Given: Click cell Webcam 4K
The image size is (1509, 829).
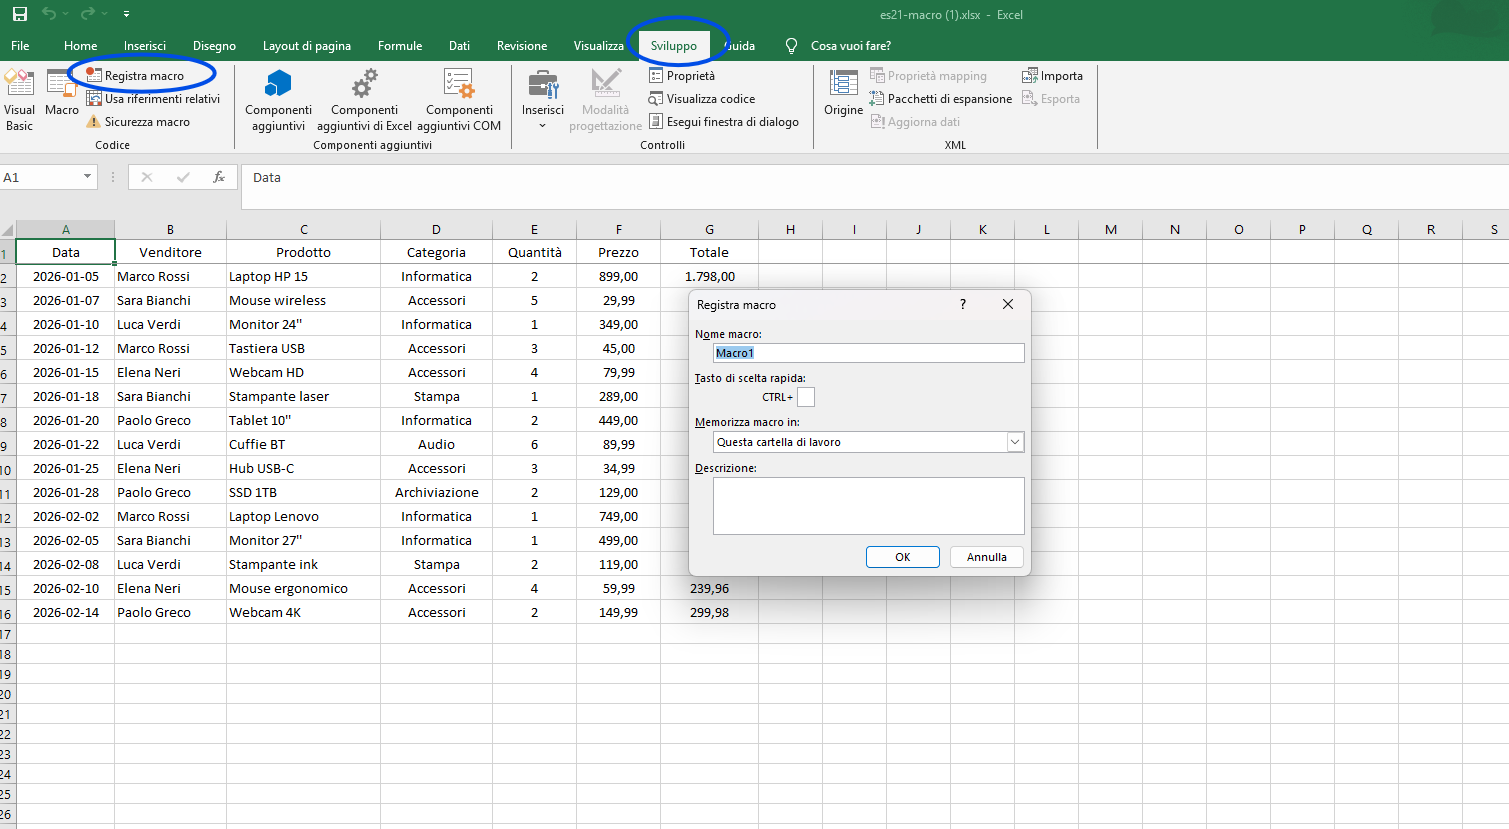Looking at the screenshot, I should point(303,613).
